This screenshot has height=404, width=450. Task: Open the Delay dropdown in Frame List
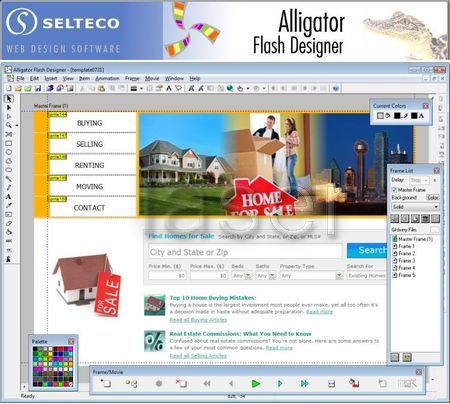click(x=418, y=180)
